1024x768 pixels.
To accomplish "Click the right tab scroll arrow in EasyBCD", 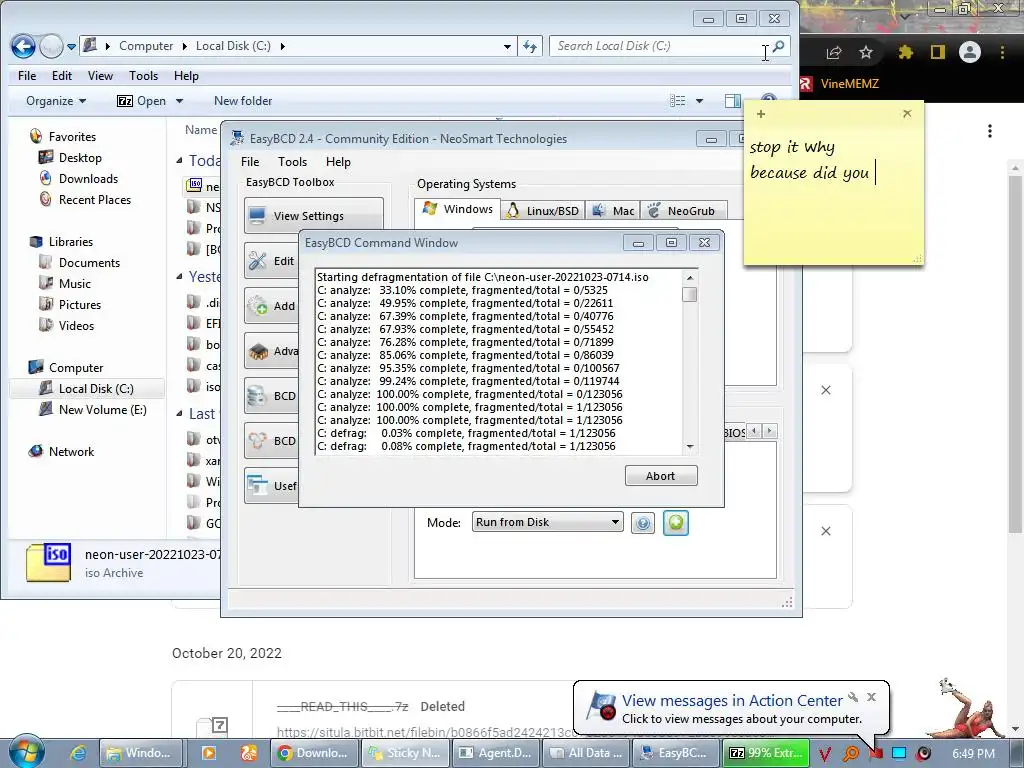I will tap(770, 431).
